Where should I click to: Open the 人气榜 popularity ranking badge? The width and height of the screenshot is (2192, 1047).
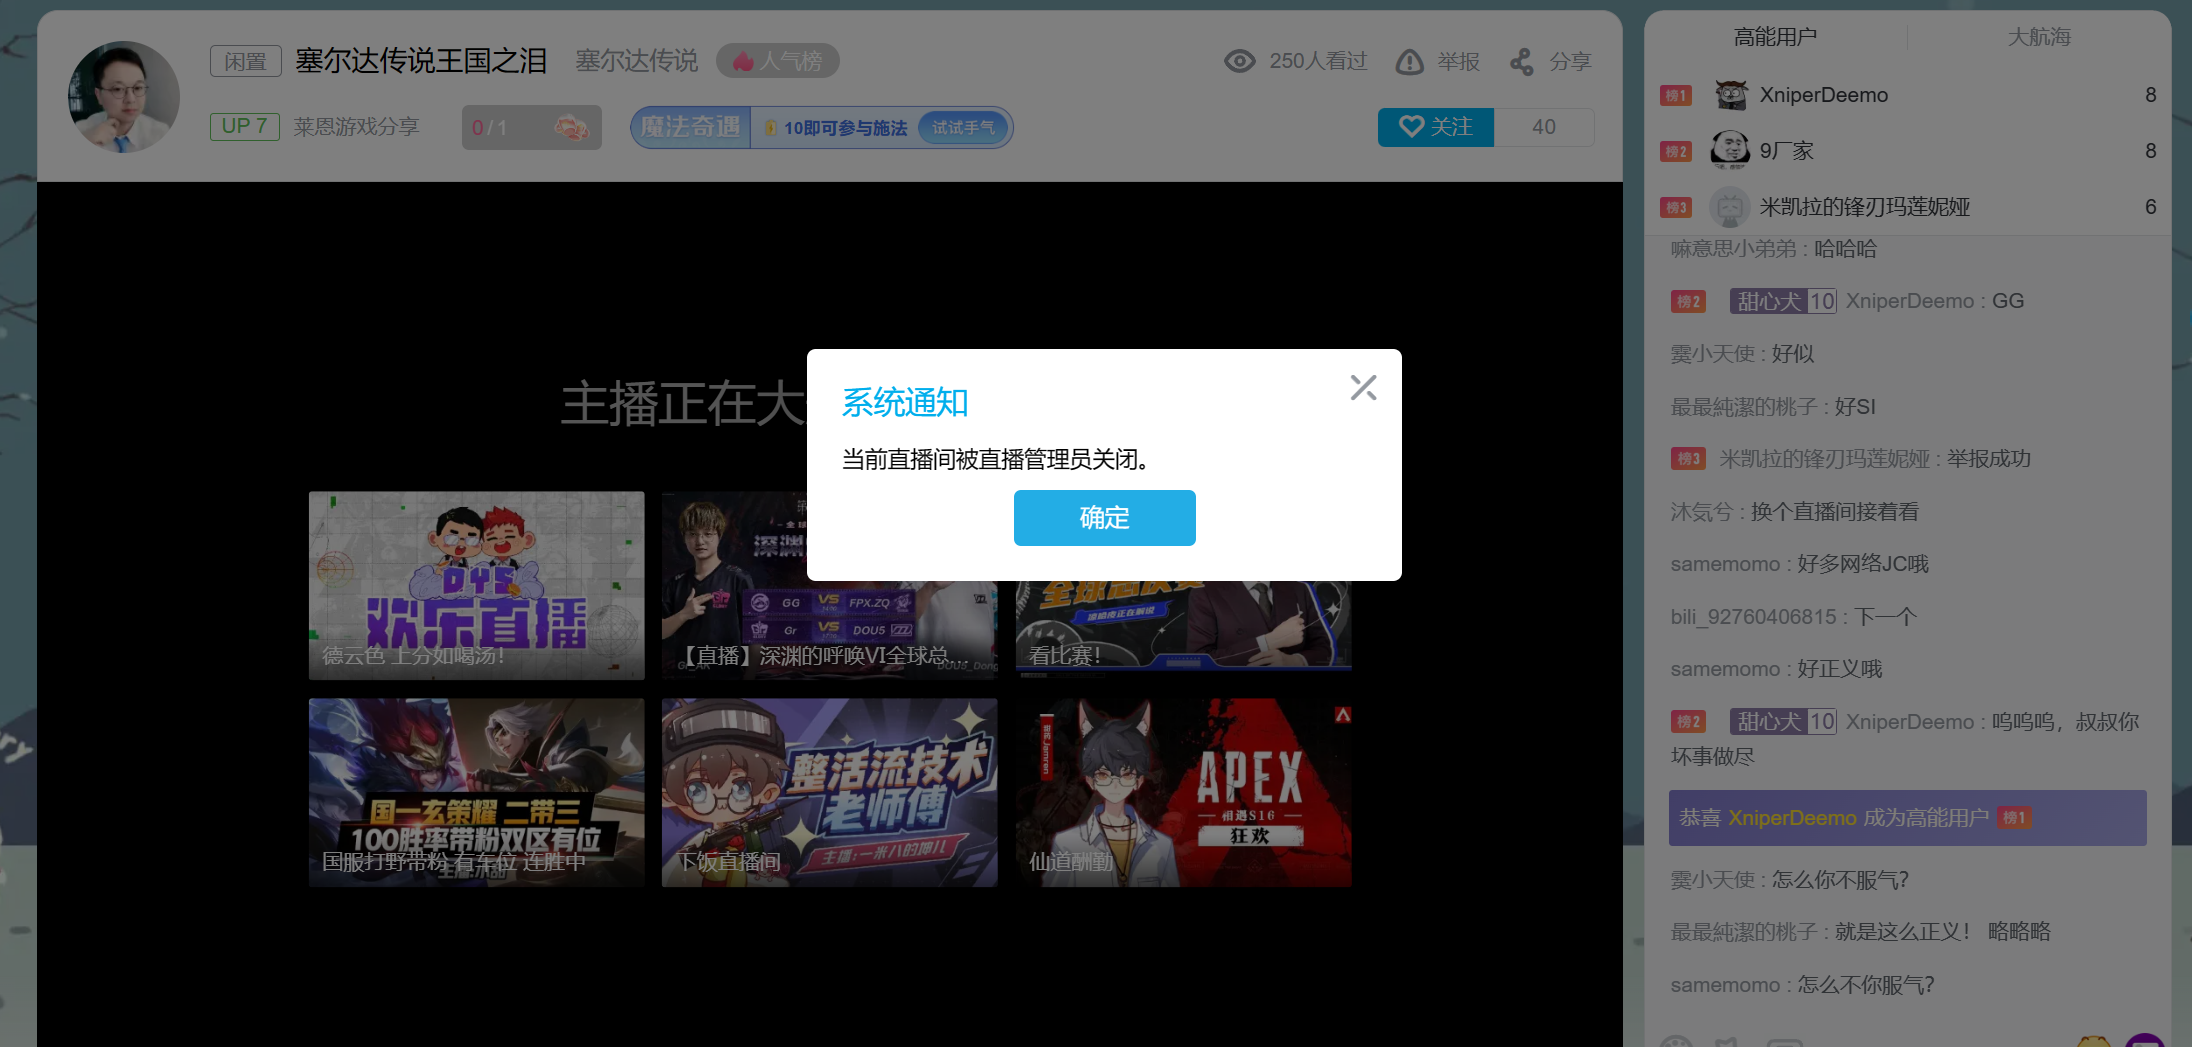tap(778, 61)
